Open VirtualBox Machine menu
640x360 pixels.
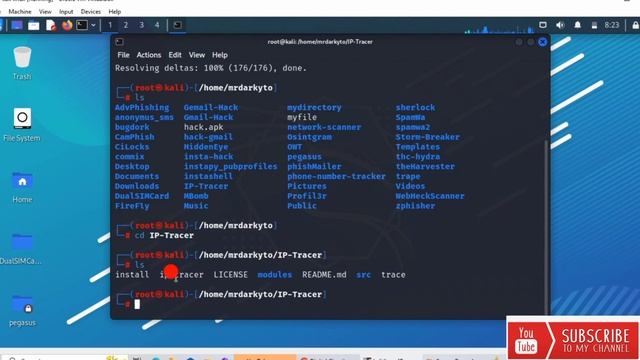click(20, 11)
